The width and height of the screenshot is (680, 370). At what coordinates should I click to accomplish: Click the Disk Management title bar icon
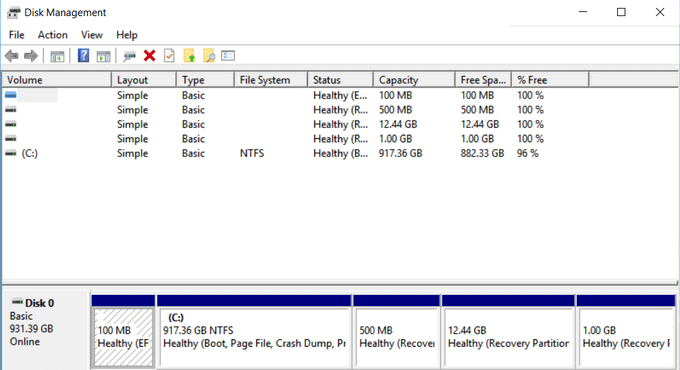pos(13,13)
